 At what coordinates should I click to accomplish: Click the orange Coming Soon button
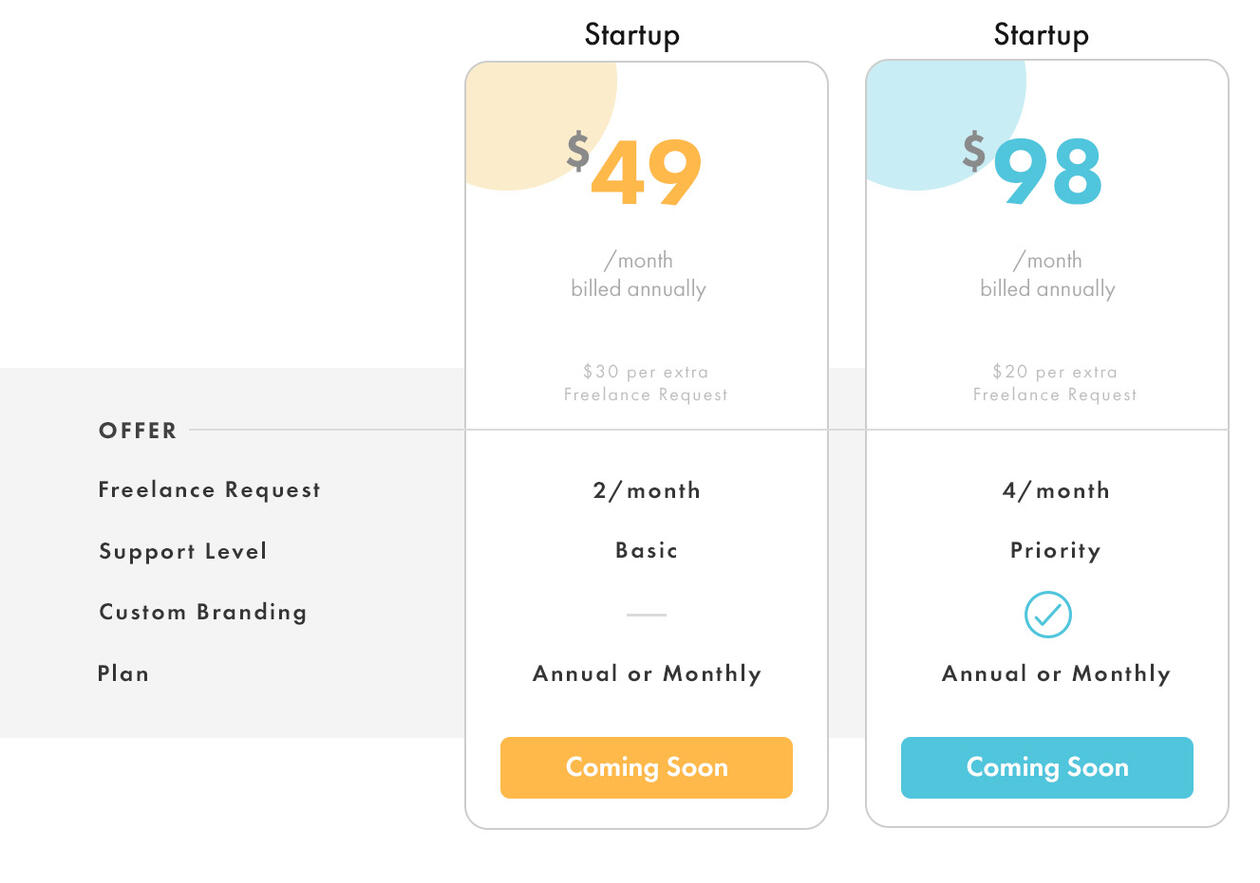[646, 768]
